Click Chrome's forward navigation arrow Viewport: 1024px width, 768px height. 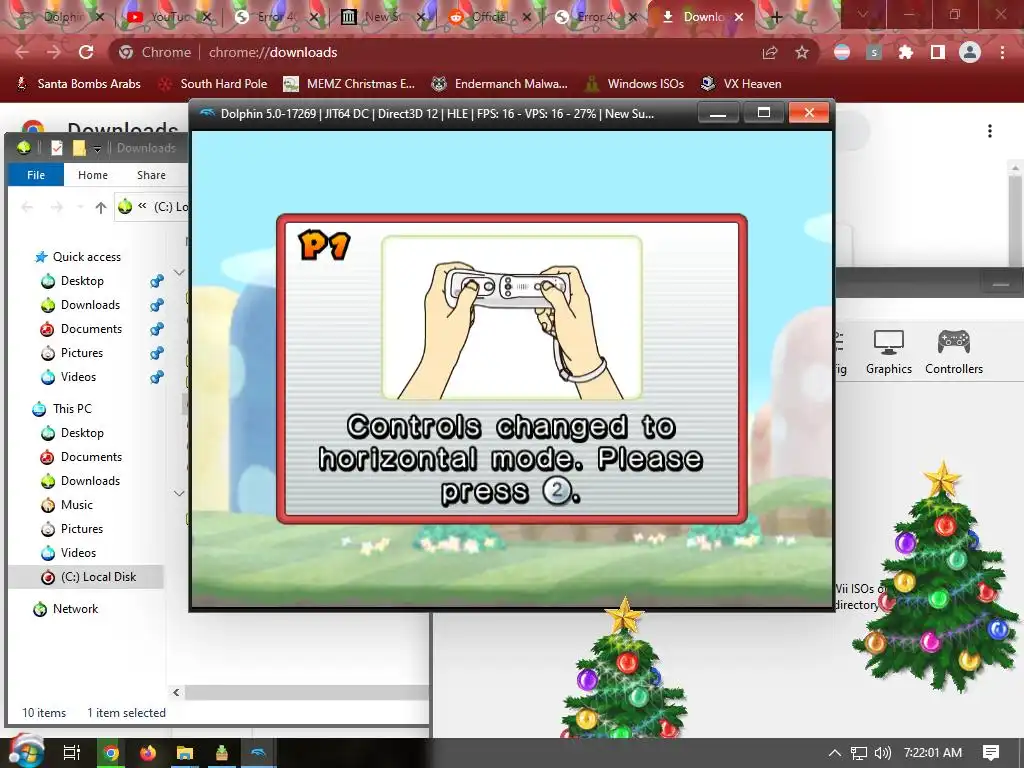54,52
